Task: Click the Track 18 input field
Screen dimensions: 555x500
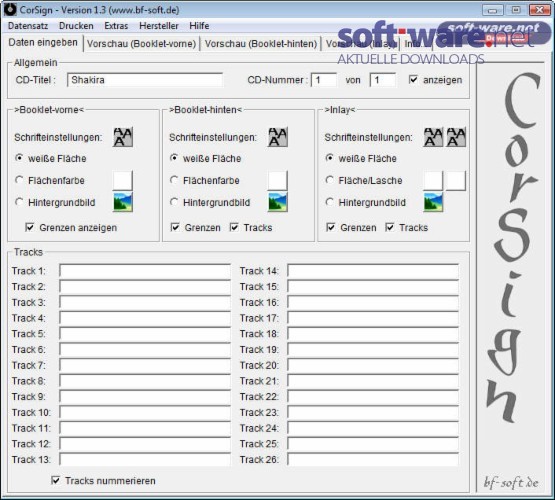Action: (x=373, y=334)
